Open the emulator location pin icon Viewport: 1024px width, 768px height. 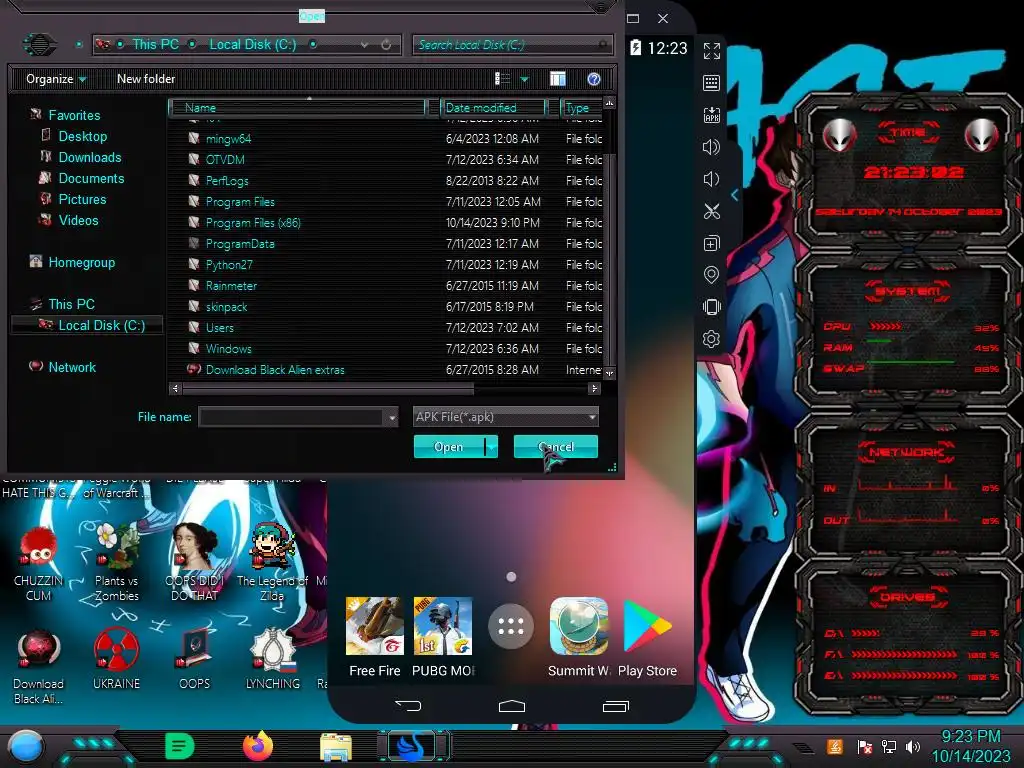[x=712, y=275]
